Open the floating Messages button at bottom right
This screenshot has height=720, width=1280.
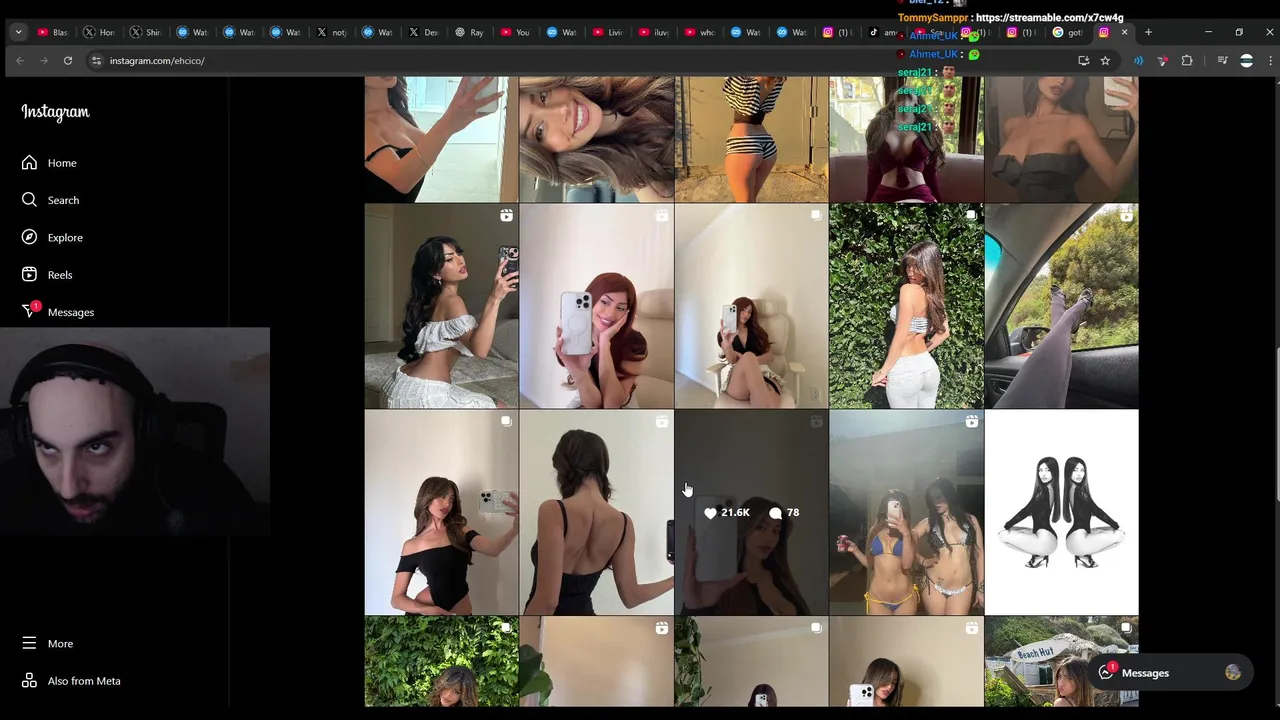click(1170, 673)
